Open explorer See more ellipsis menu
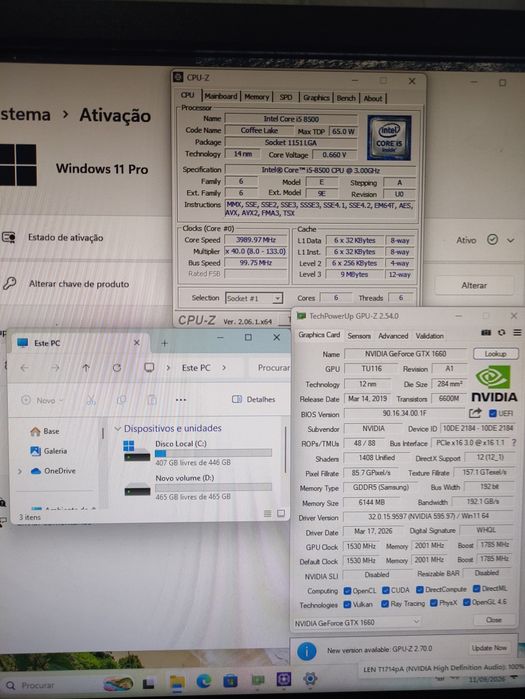 (x=181, y=400)
